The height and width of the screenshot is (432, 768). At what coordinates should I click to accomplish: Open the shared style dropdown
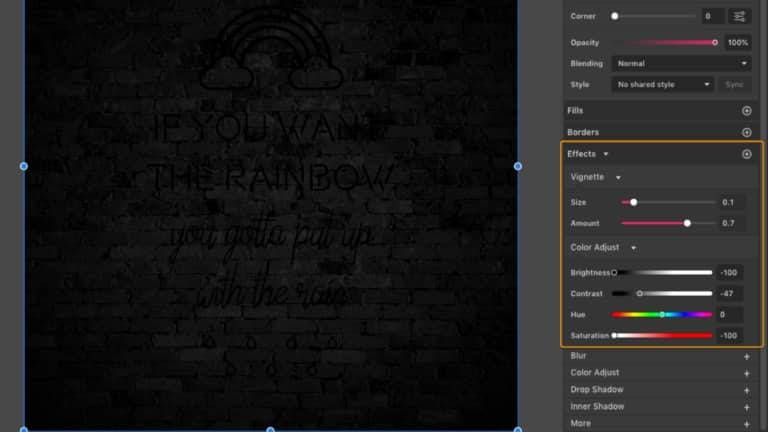(x=664, y=85)
